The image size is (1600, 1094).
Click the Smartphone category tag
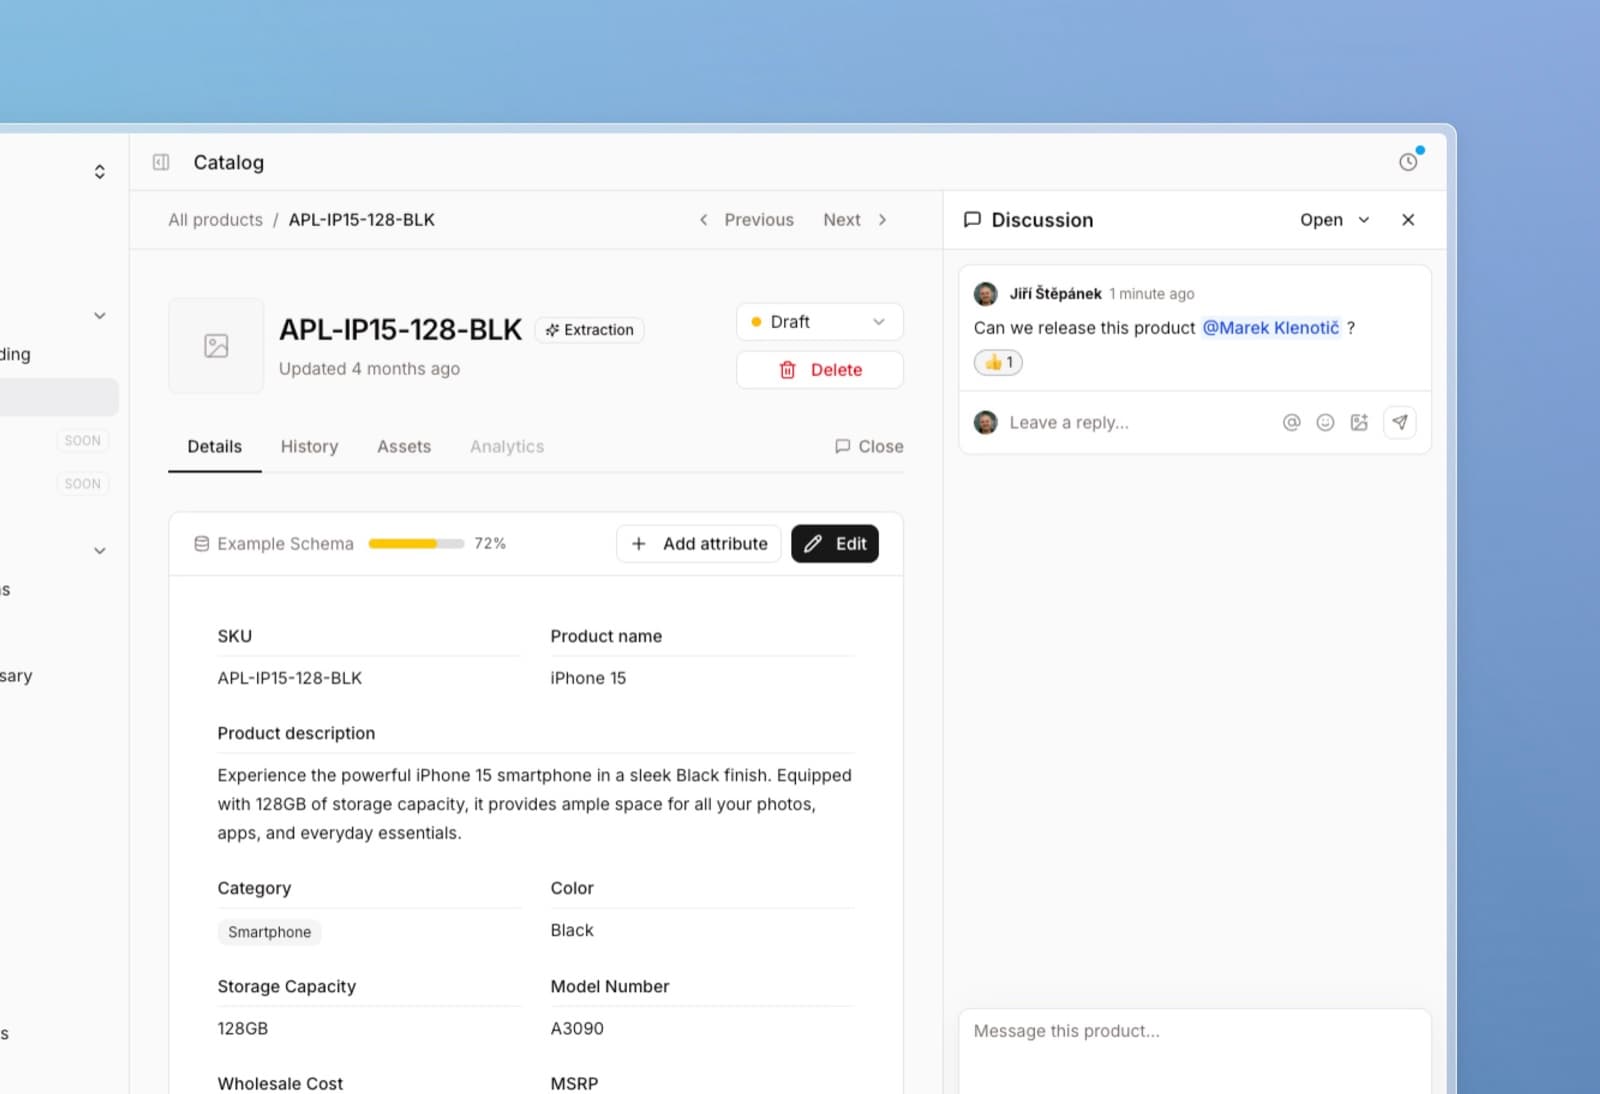(x=270, y=932)
